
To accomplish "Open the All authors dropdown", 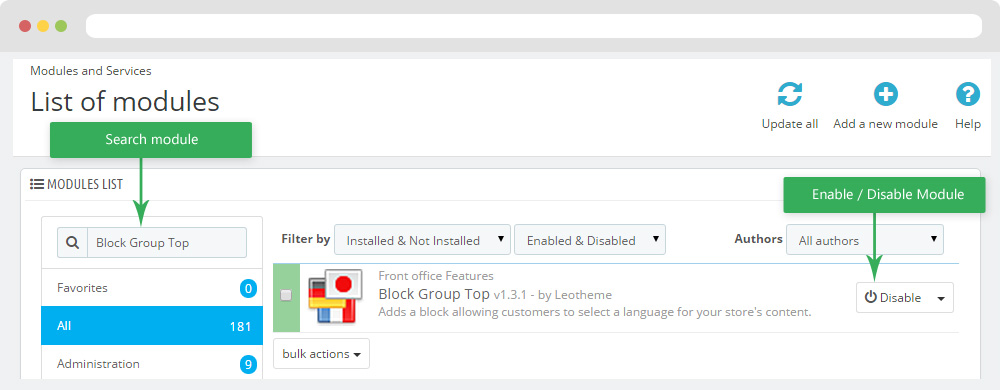I will pos(865,240).
